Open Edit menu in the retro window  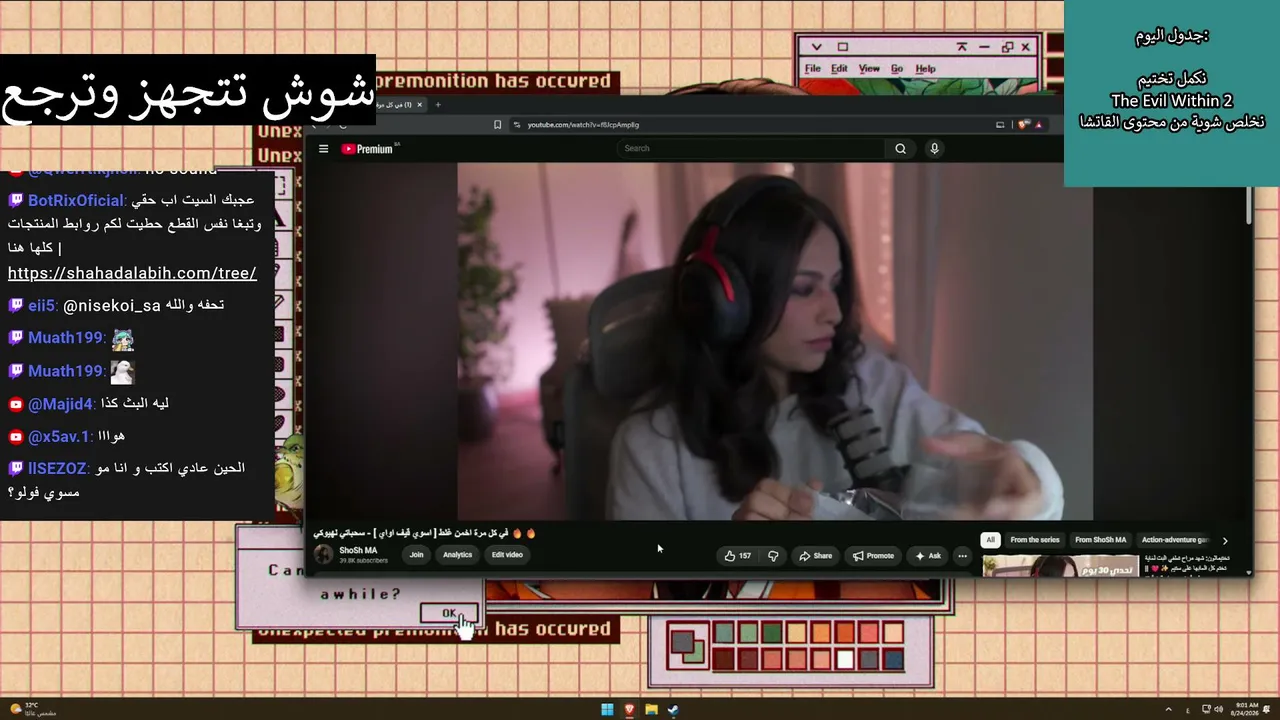point(839,69)
